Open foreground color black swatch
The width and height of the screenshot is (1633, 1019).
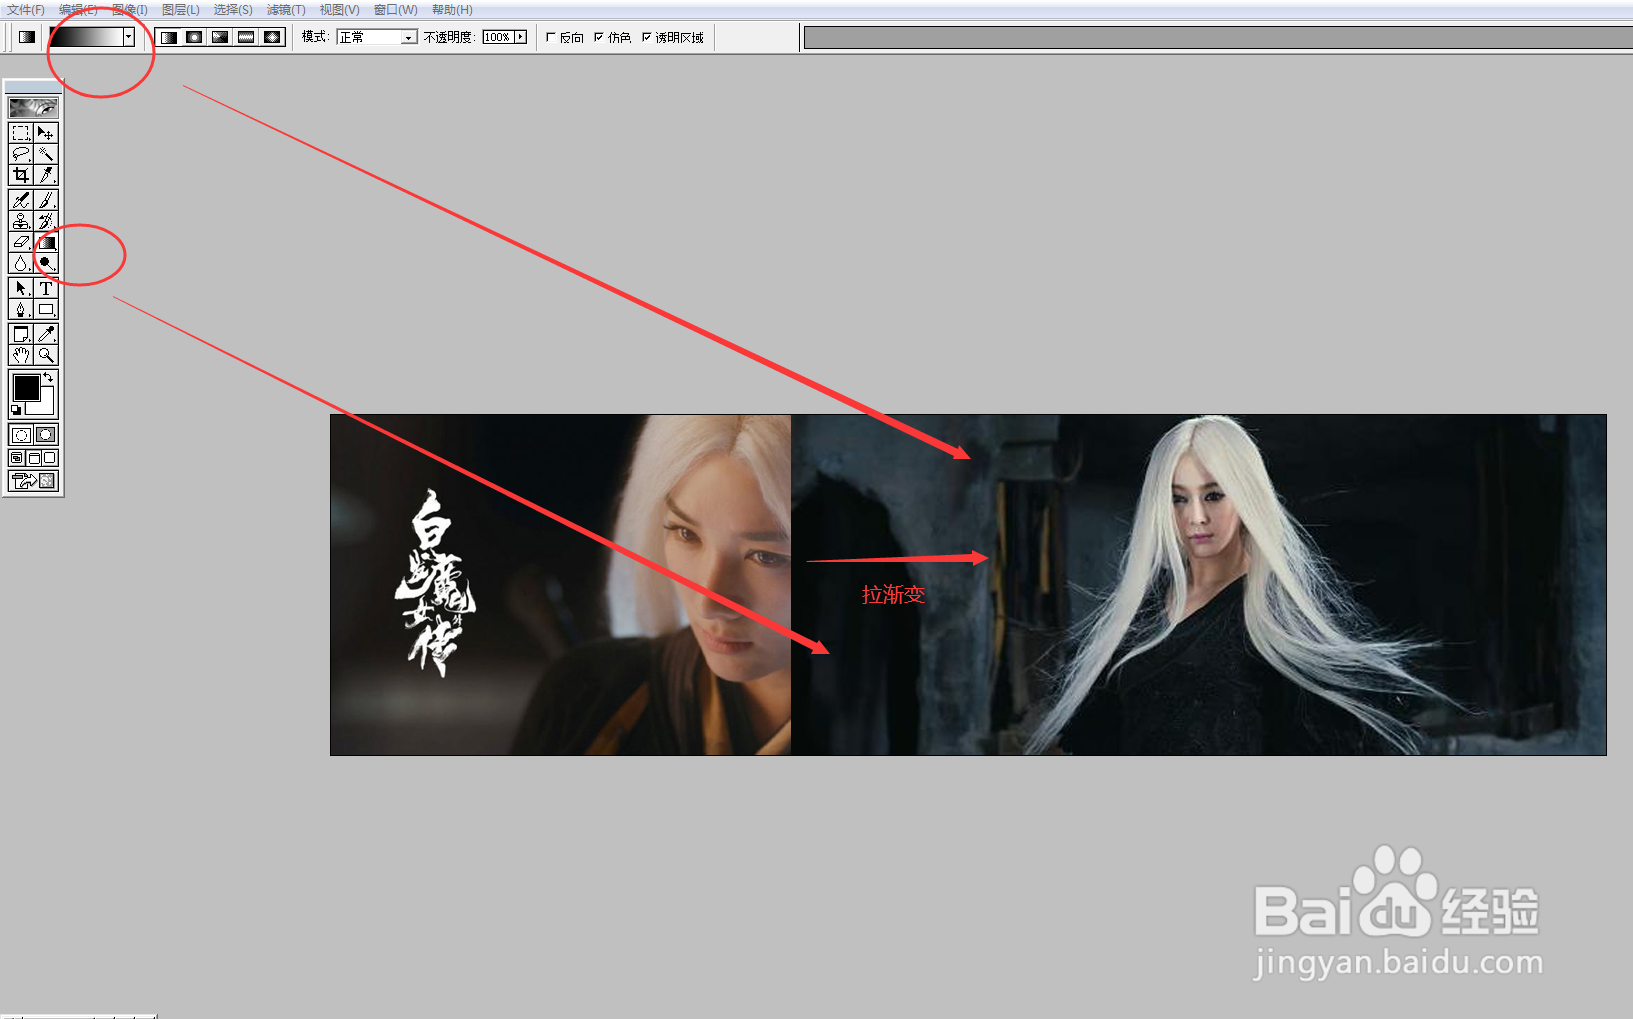click(26, 388)
